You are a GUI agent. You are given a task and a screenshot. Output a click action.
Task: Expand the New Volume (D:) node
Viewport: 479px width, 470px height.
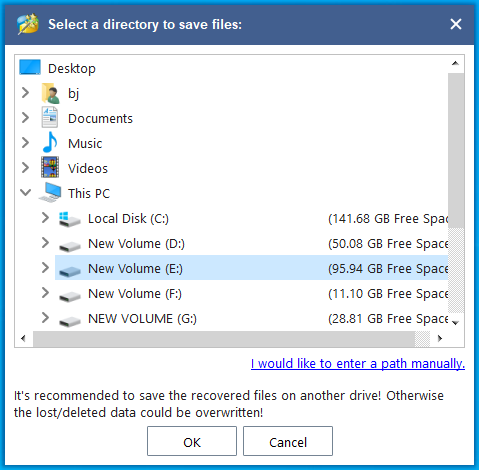[x=45, y=243]
